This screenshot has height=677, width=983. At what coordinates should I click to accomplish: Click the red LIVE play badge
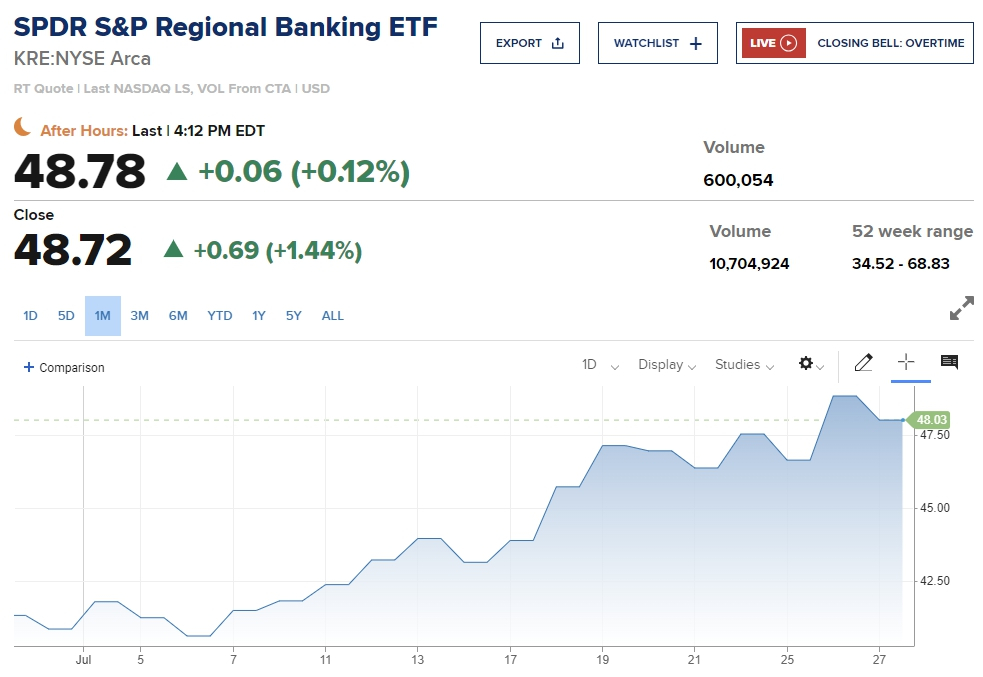click(x=773, y=43)
